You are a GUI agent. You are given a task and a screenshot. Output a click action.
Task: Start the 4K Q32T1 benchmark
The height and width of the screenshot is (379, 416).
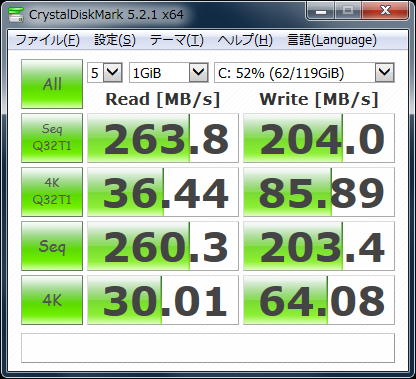(x=52, y=192)
